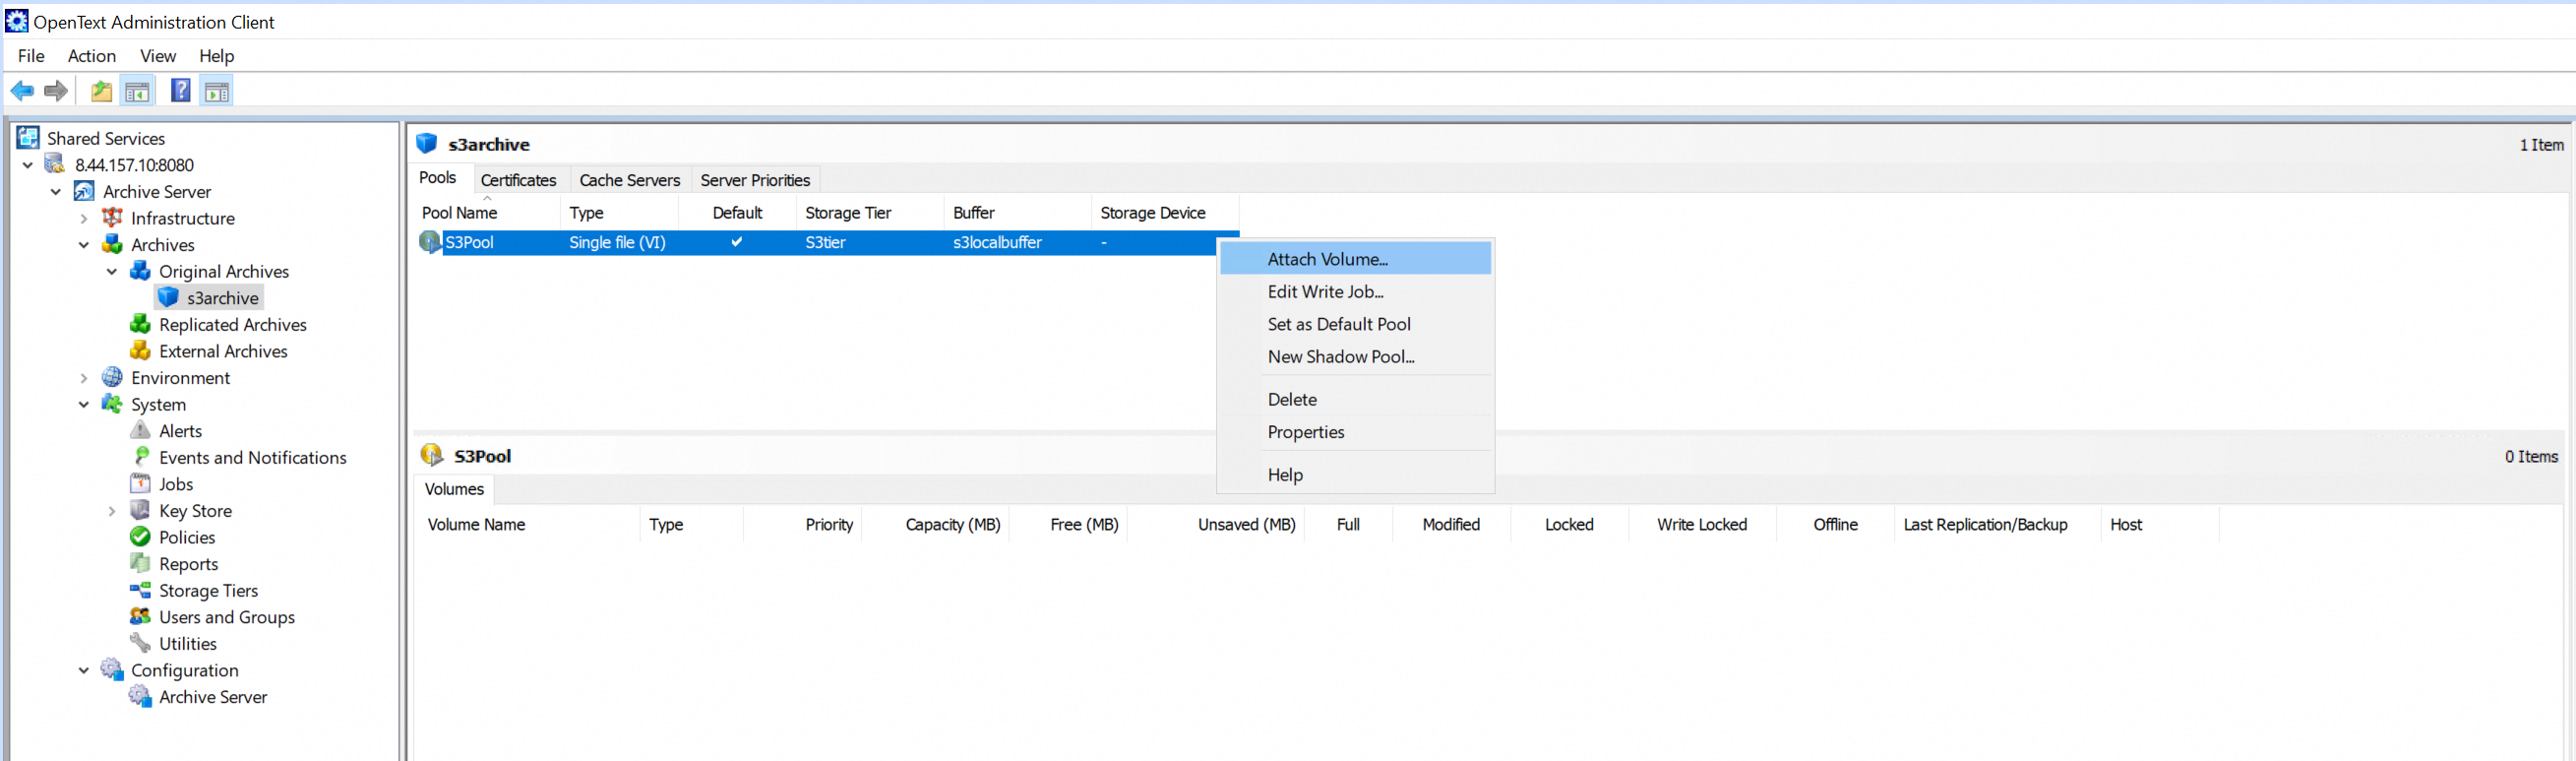This screenshot has width=2576, height=761.
Task: Choose Help at the bottom of the context menu
Action: 1355,475
